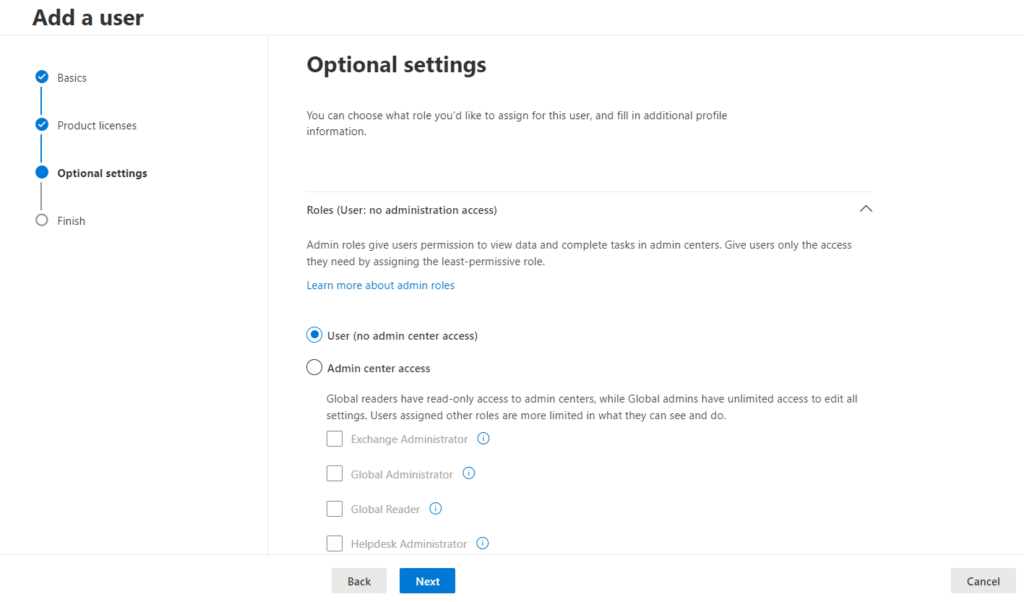
Task: Click the Product licenses checkmark icon
Action: click(42, 125)
